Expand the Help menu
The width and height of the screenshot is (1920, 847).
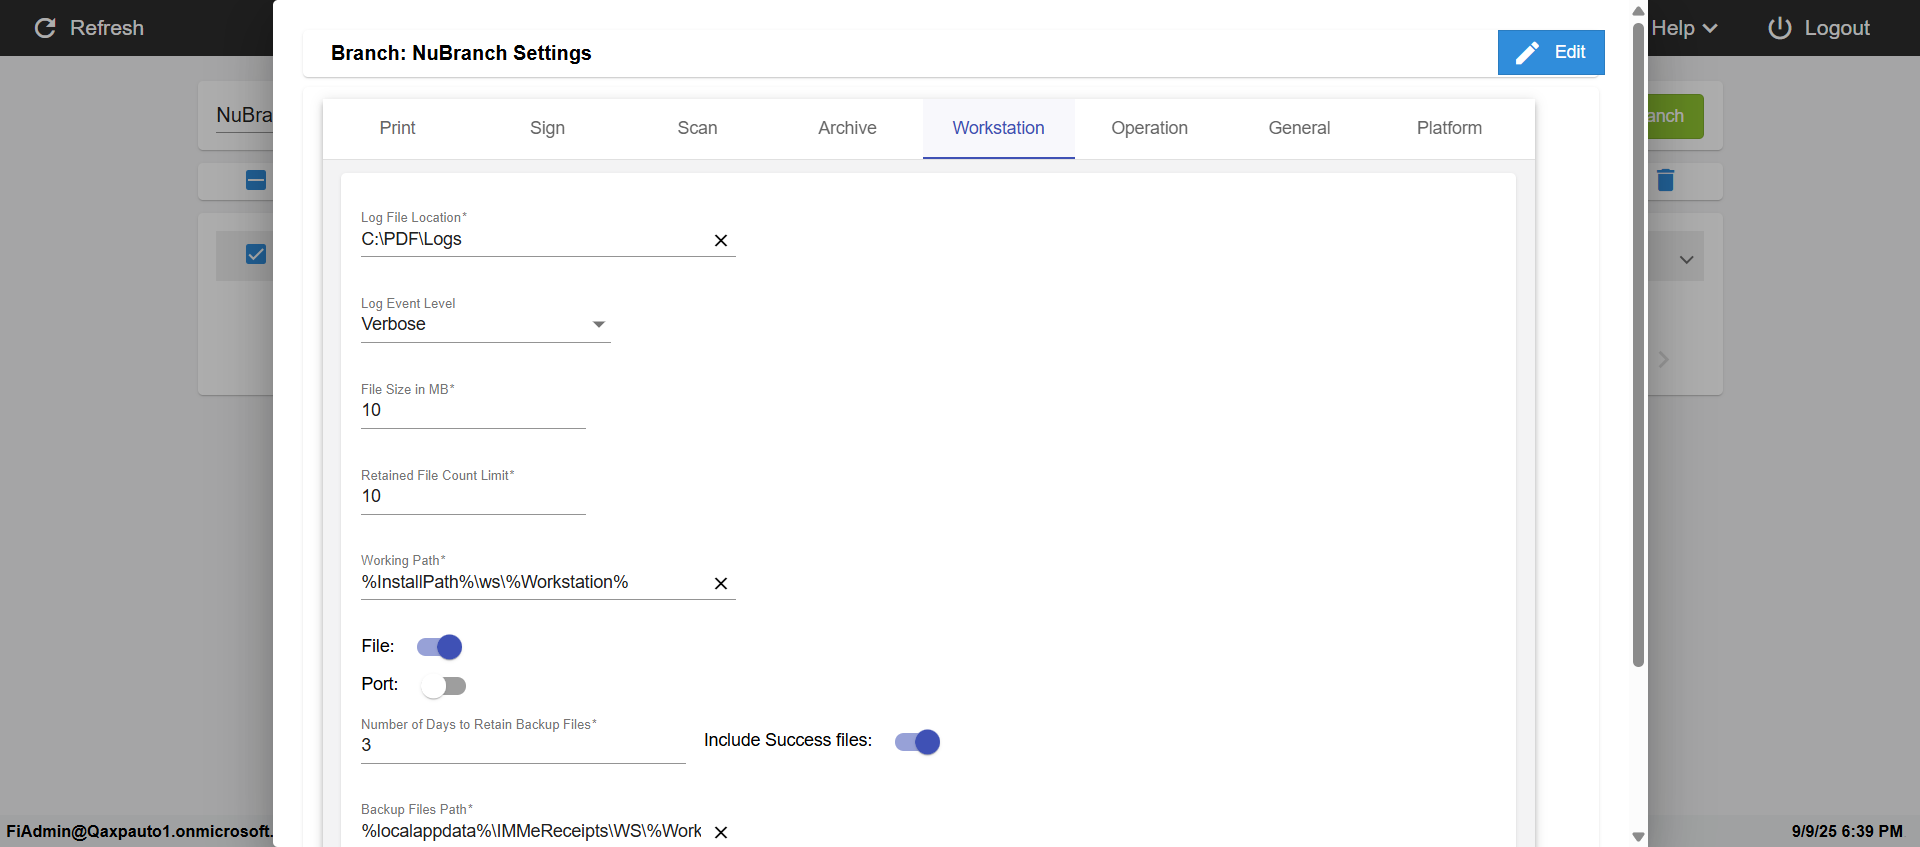1684,28
